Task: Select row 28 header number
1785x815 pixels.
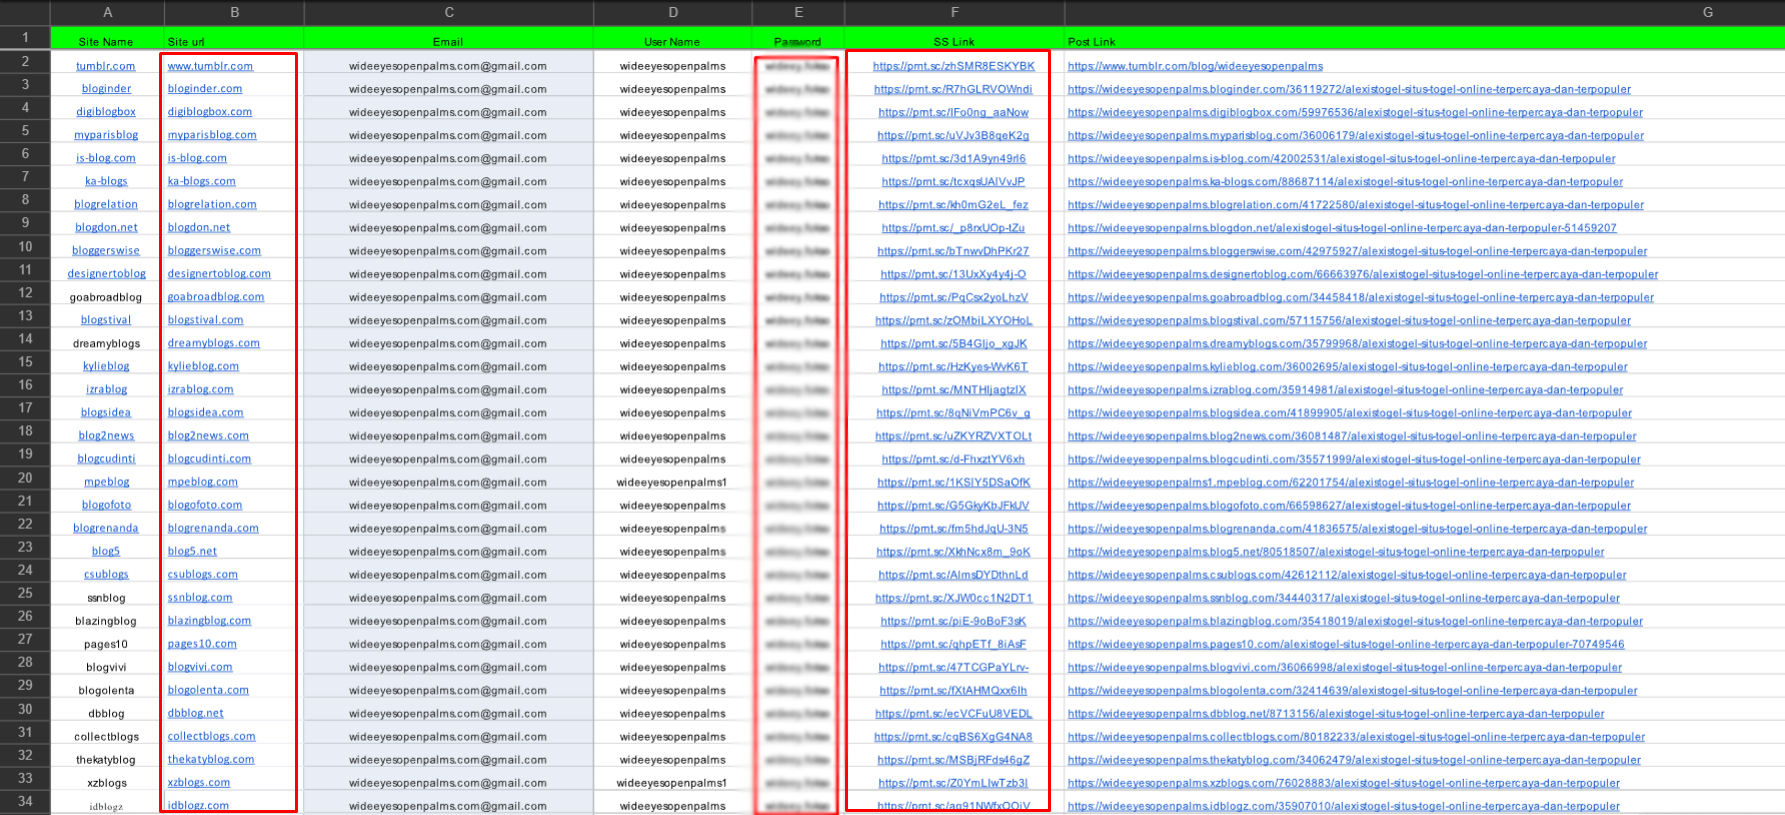Action: 25,662
